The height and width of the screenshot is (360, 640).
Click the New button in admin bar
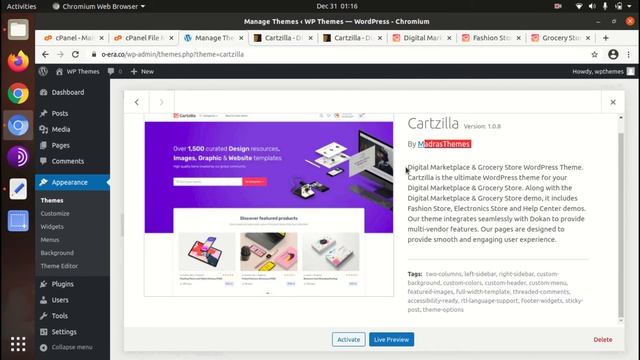pos(142,71)
